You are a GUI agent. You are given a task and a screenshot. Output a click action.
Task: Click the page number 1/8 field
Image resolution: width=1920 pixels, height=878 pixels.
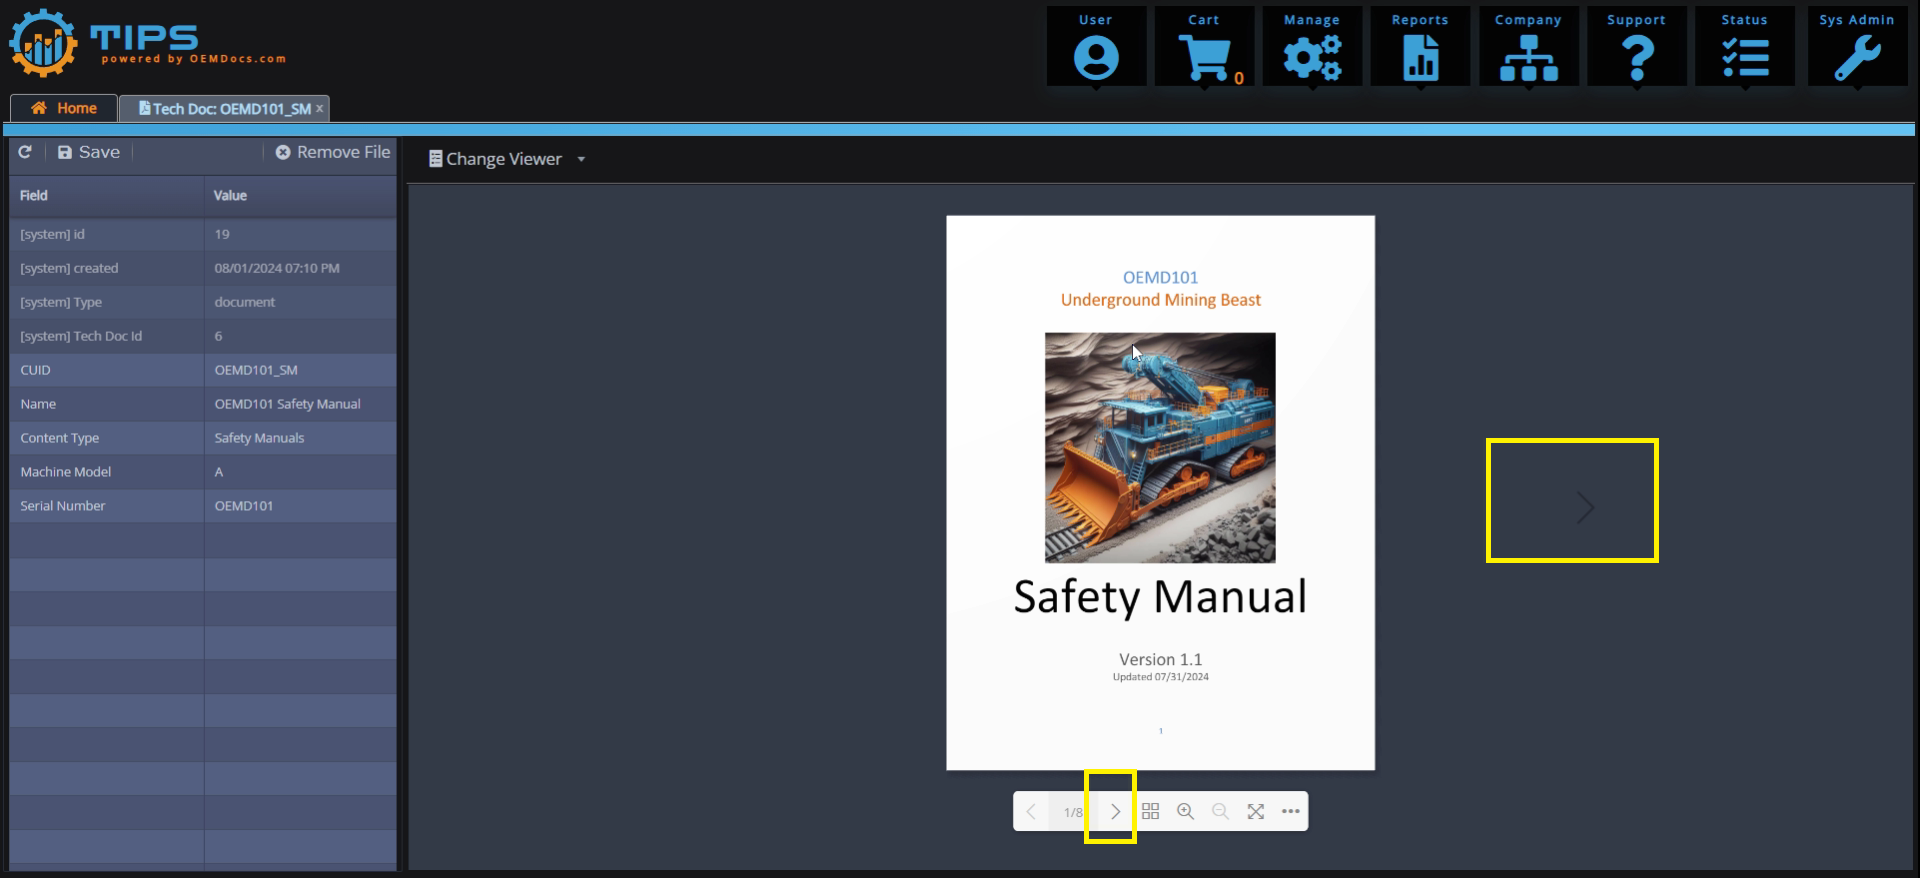(x=1073, y=812)
